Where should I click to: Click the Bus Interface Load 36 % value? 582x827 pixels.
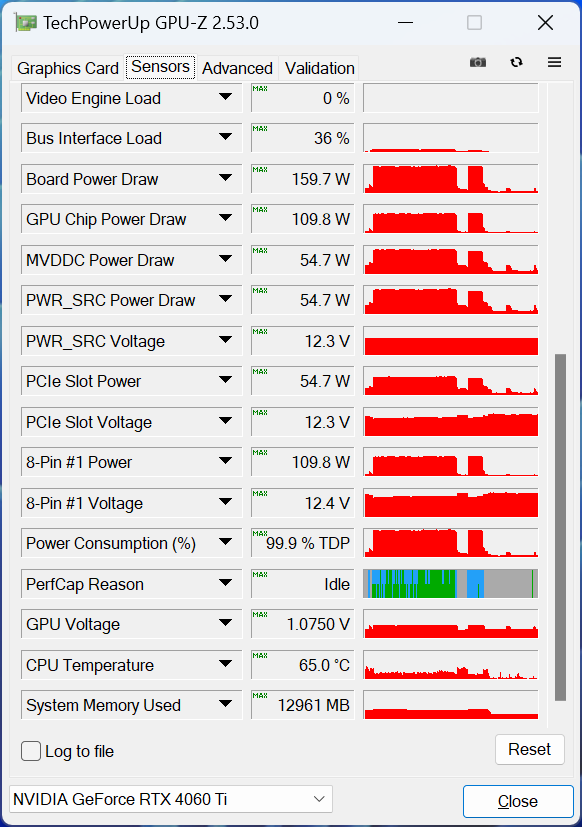(x=302, y=138)
